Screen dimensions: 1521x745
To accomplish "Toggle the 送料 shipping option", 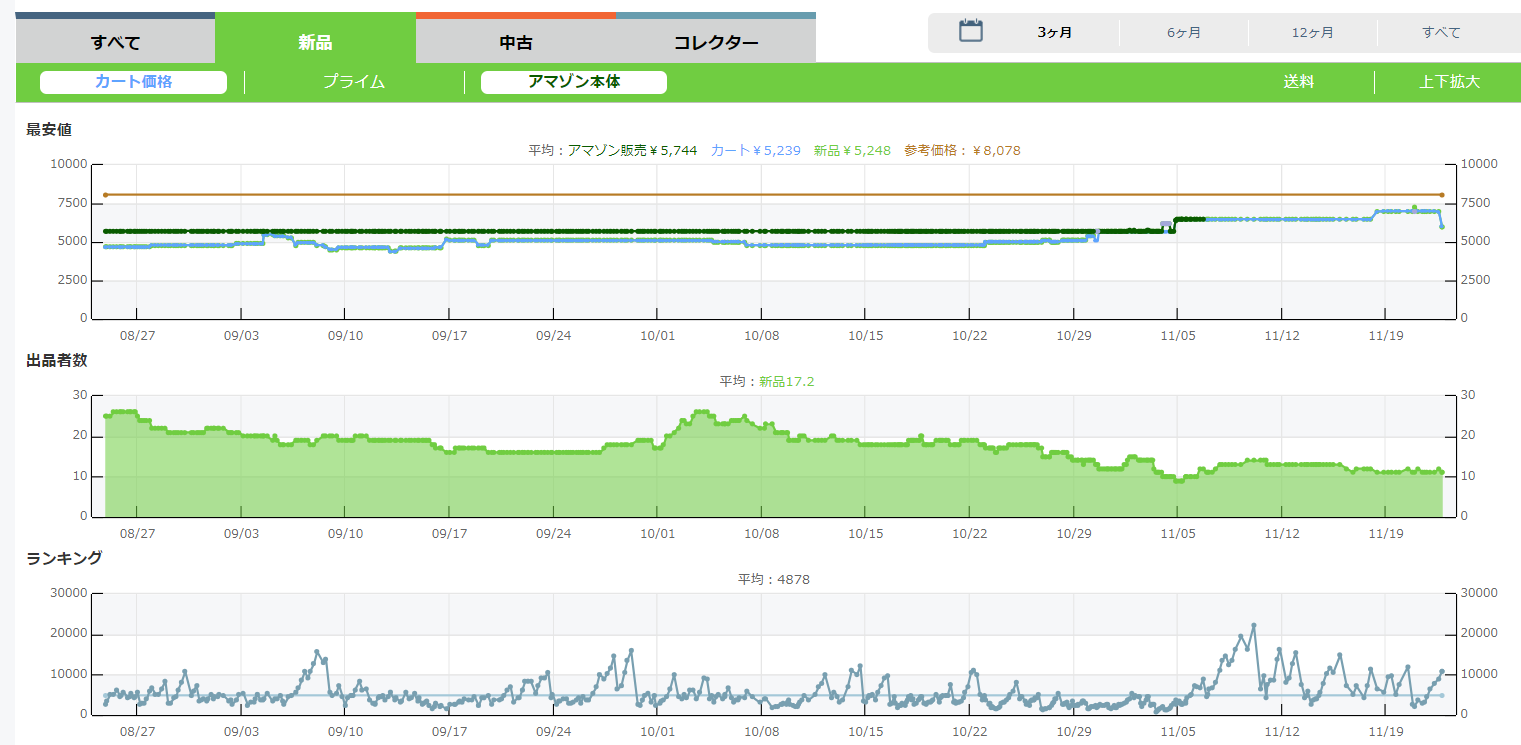I will [x=1298, y=82].
